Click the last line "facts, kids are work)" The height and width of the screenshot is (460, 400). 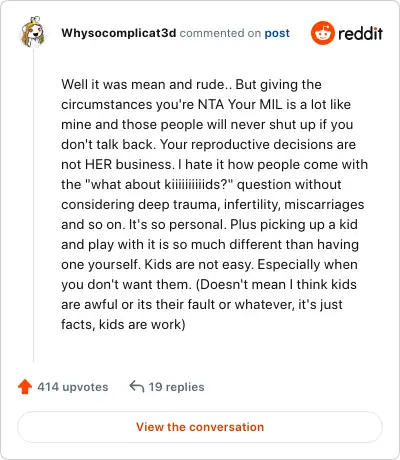coord(123,324)
